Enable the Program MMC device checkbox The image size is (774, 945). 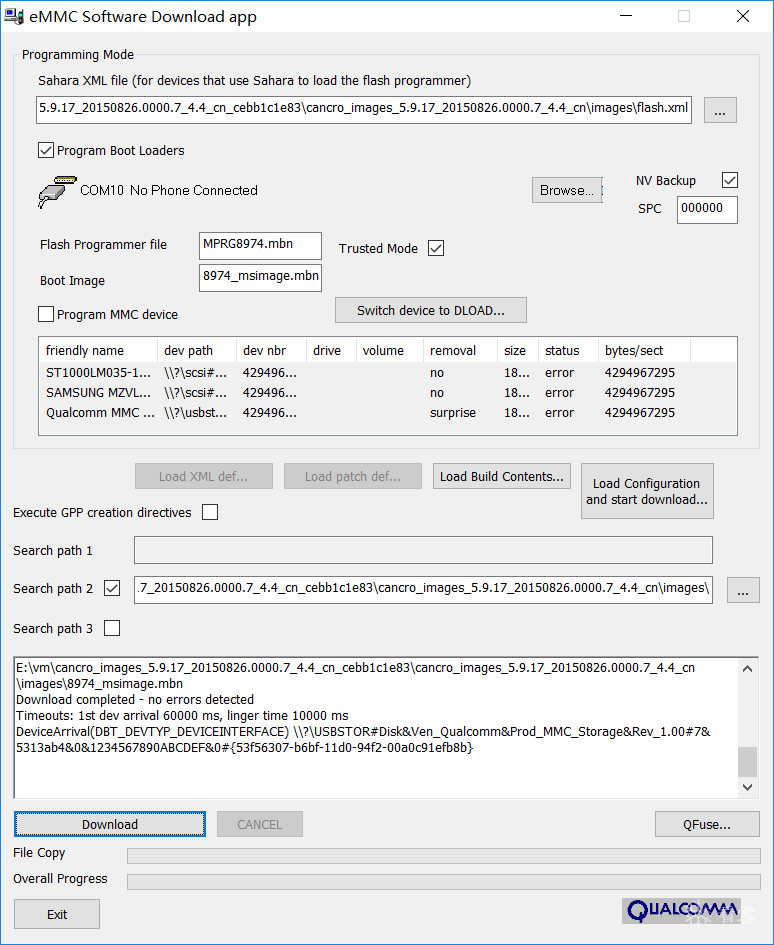[x=46, y=314]
